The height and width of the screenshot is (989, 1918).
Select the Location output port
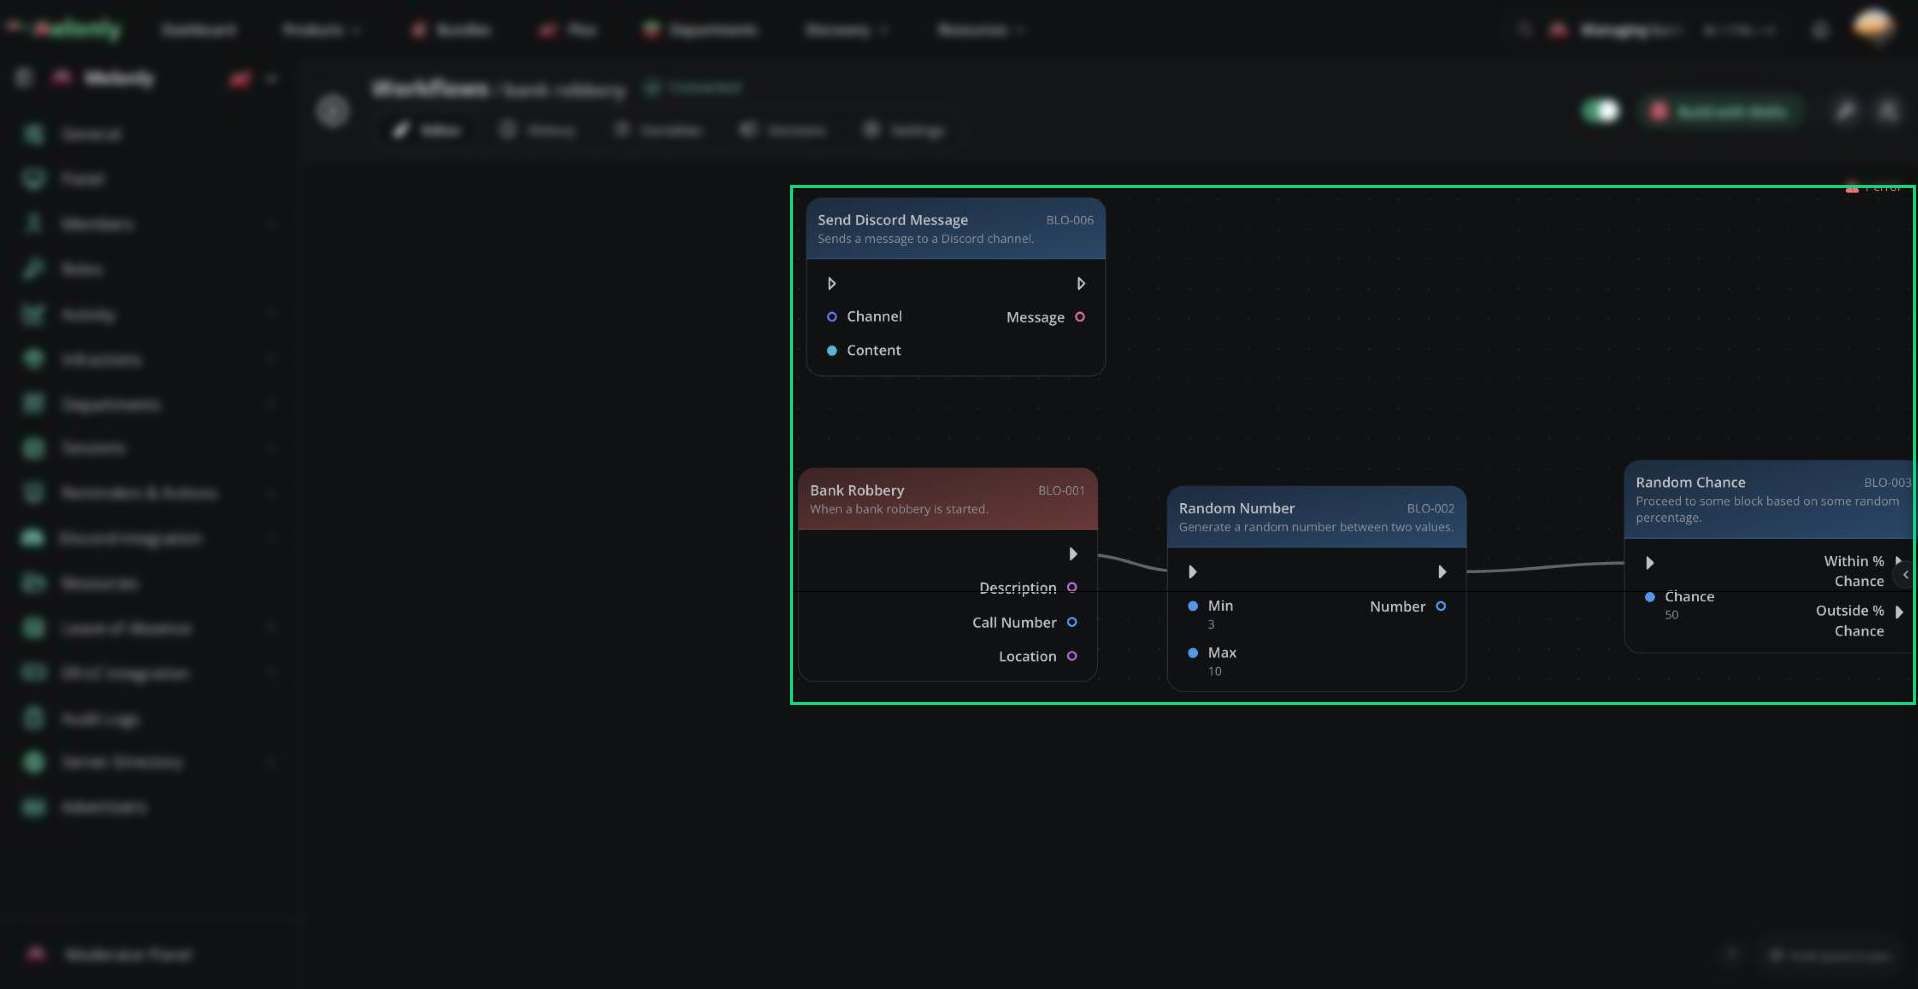1072,656
